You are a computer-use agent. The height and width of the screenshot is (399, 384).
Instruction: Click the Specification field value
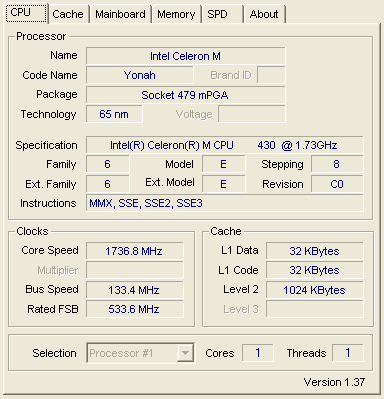pyautogui.click(x=224, y=145)
